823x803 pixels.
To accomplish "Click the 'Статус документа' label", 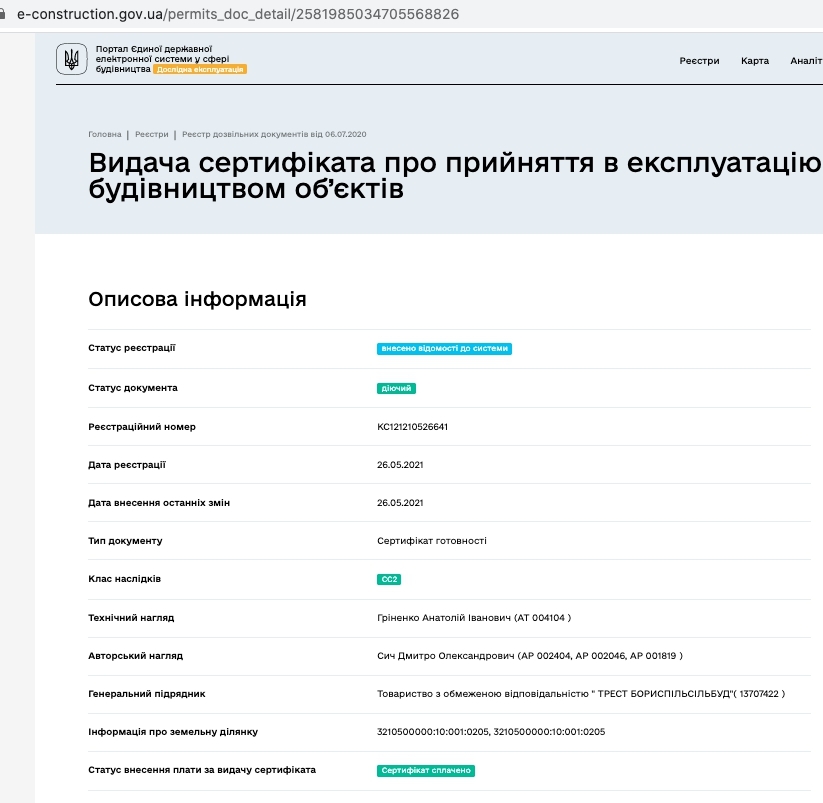I will [133, 388].
